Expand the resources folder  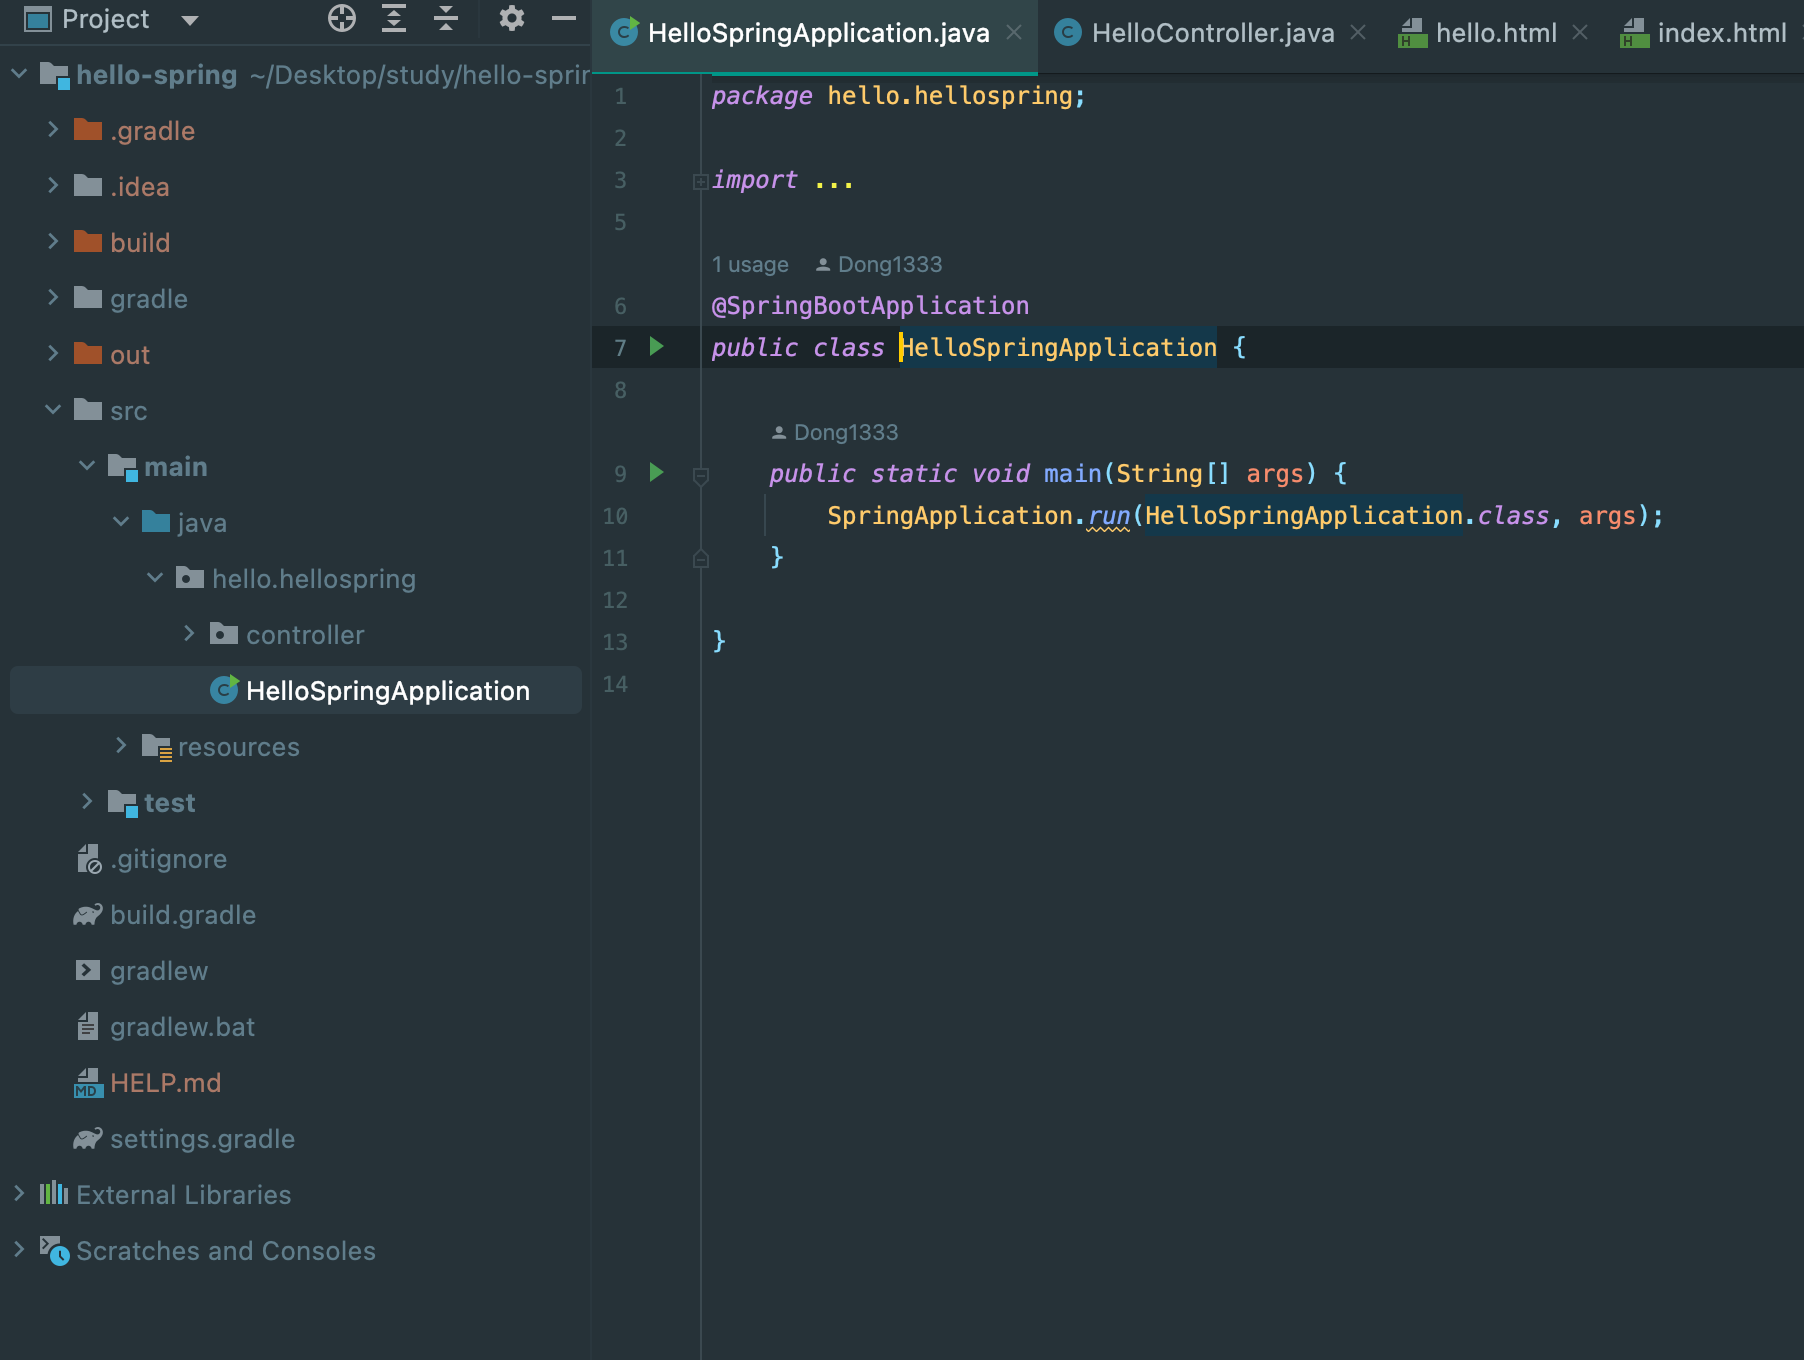pyautogui.click(x=121, y=746)
